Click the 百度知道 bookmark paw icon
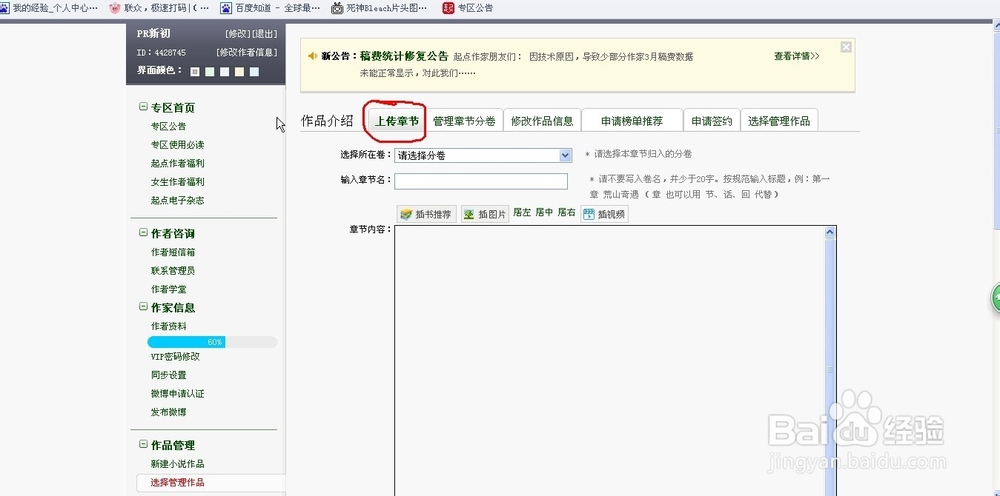 [x=226, y=8]
